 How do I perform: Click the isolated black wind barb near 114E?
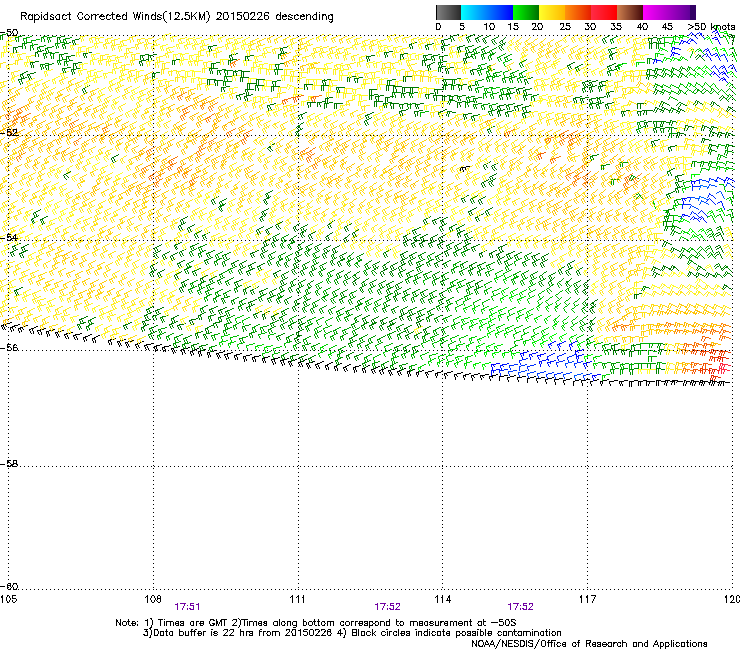tap(465, 169)
